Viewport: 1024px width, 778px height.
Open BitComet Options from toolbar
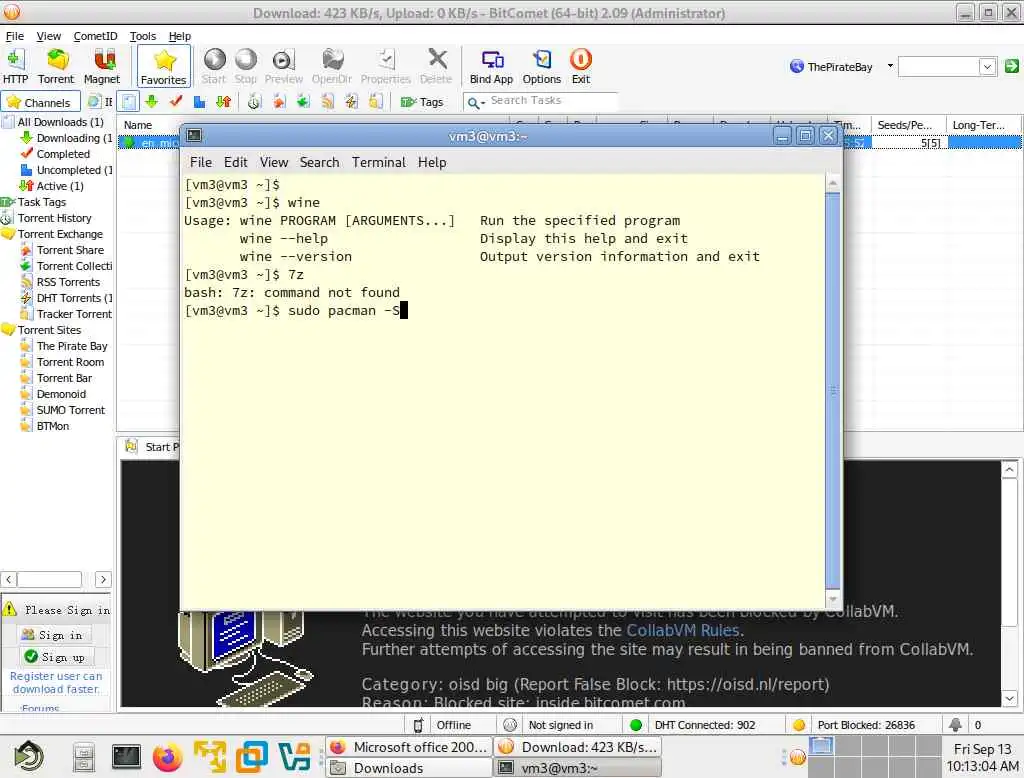pyautogui.click(x=541, y=67)
